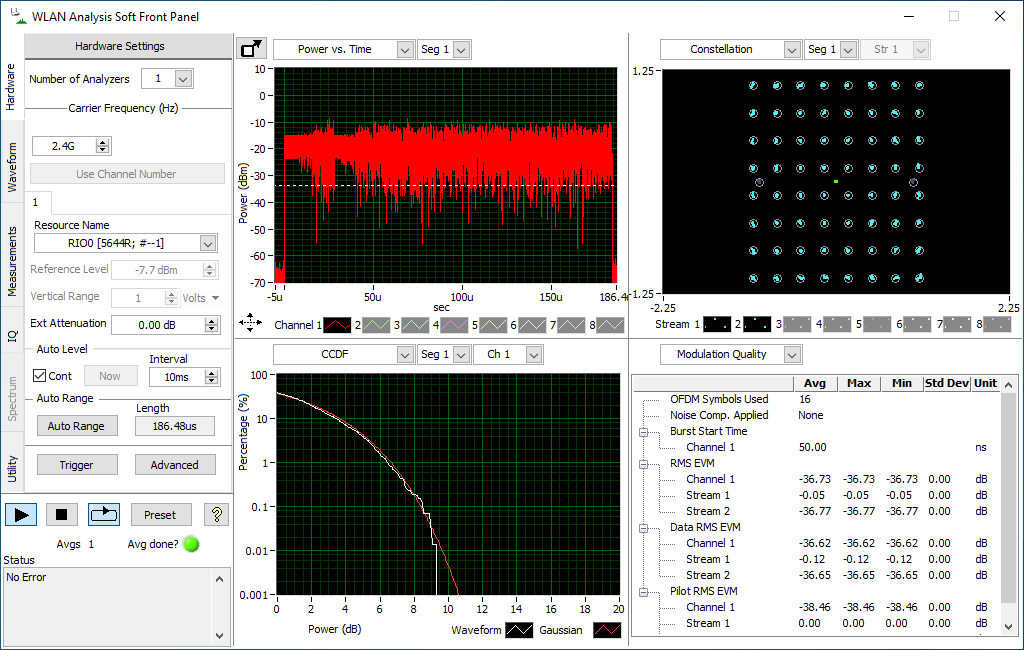
Task: Select the channel 8 trace legend icon
Action: click(611, 325)
